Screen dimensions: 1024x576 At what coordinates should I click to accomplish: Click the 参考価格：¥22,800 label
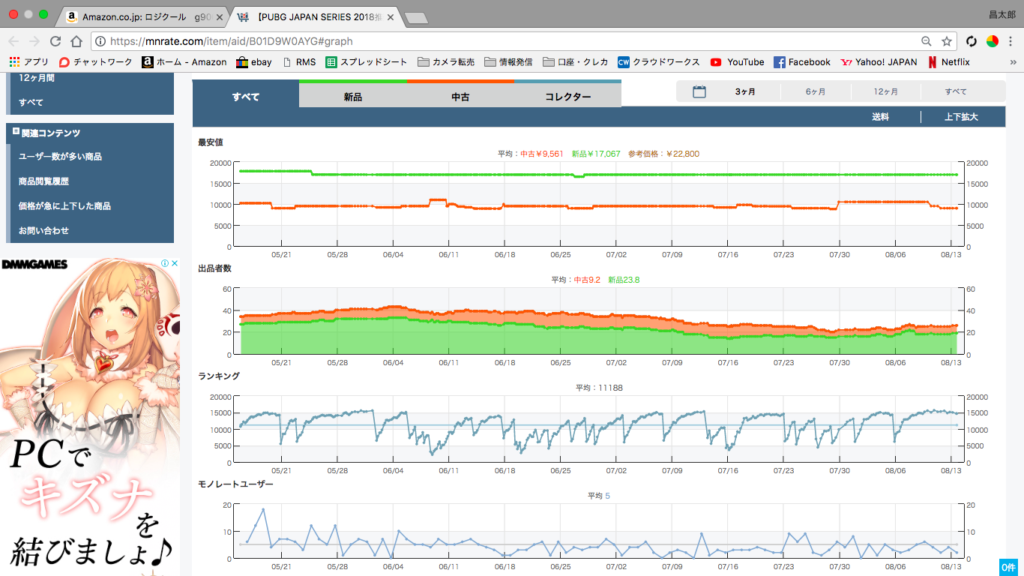[664, 154]
